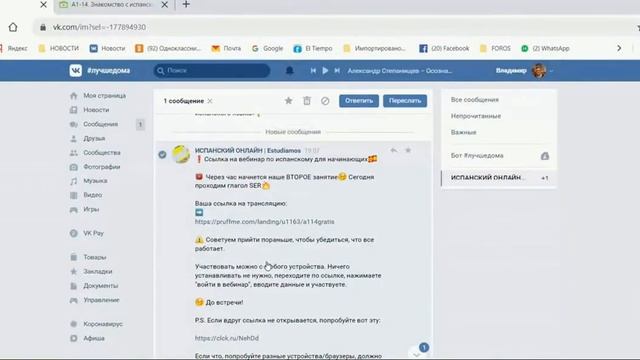Open ИСПАНСКИЙ ОНЛАЙН conversation tab

(x=499, y=178)
